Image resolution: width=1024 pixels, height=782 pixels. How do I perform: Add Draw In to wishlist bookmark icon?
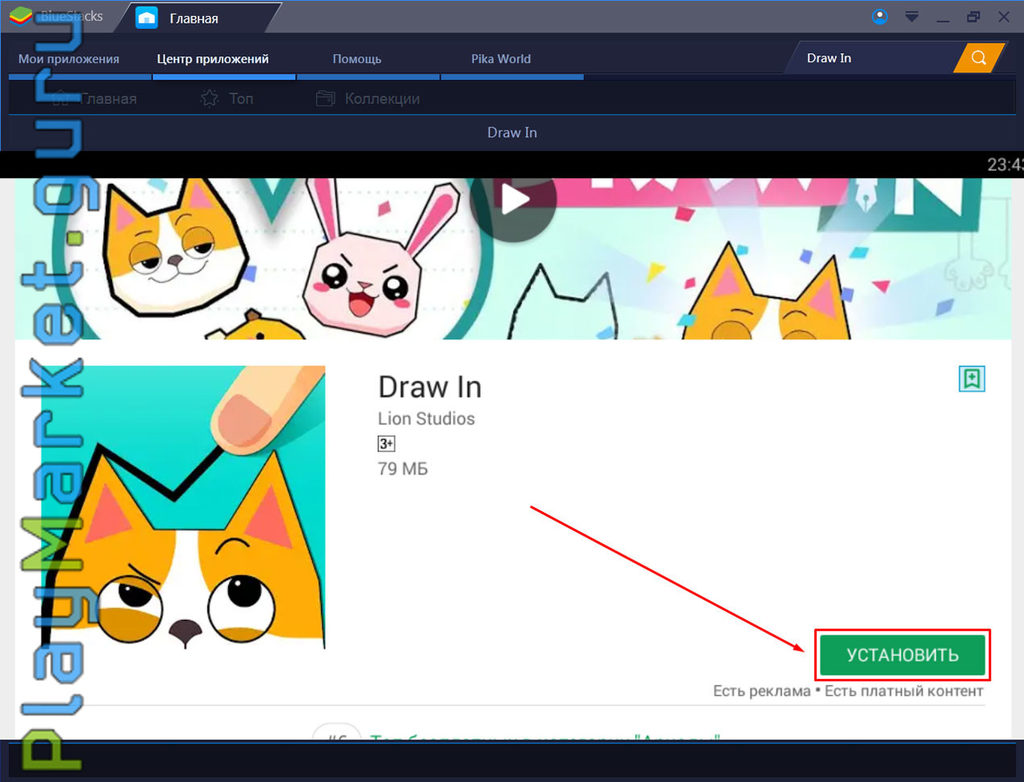point(972,379)
